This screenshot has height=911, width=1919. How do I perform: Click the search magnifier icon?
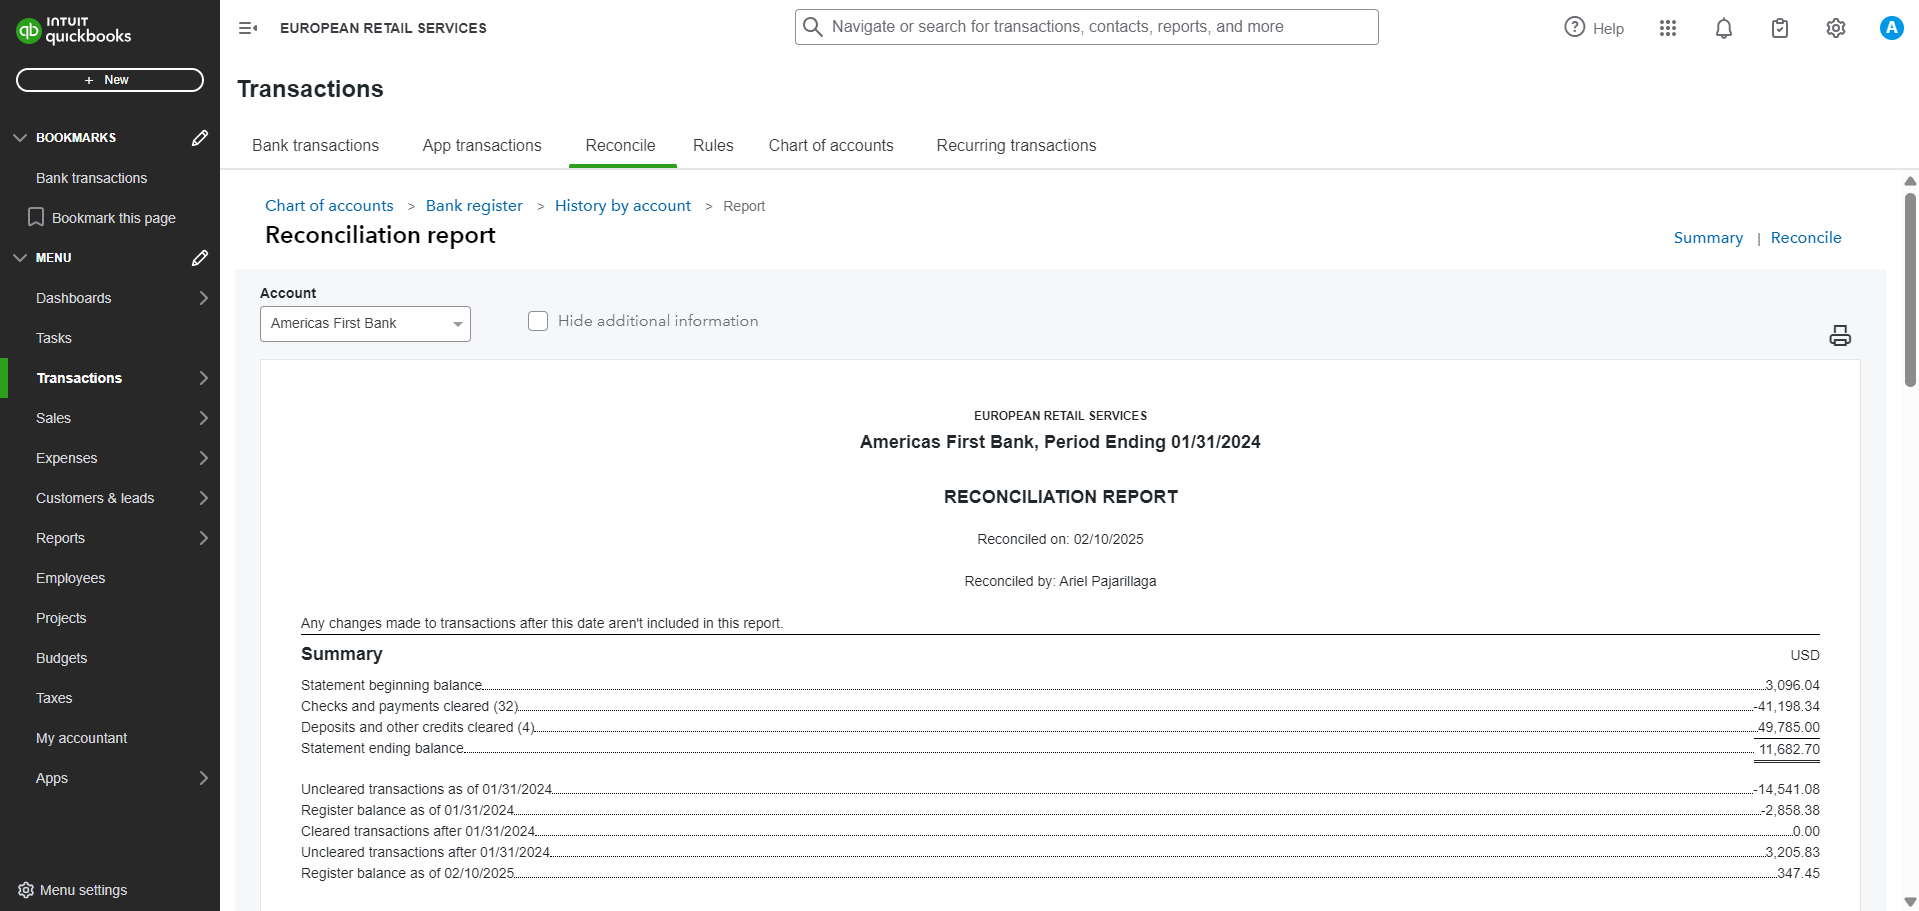813,27
